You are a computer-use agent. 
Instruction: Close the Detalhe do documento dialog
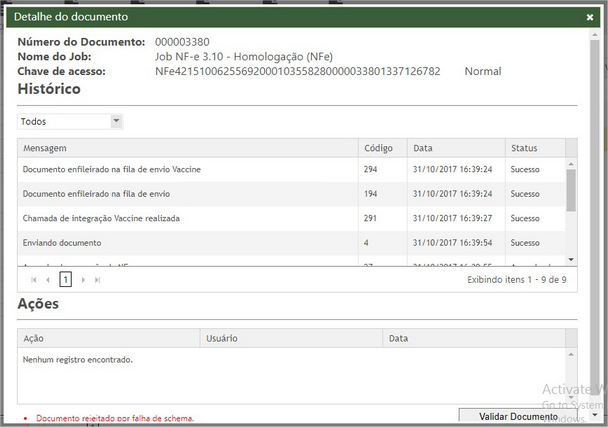pyautogui.click(x=590, y=17)
